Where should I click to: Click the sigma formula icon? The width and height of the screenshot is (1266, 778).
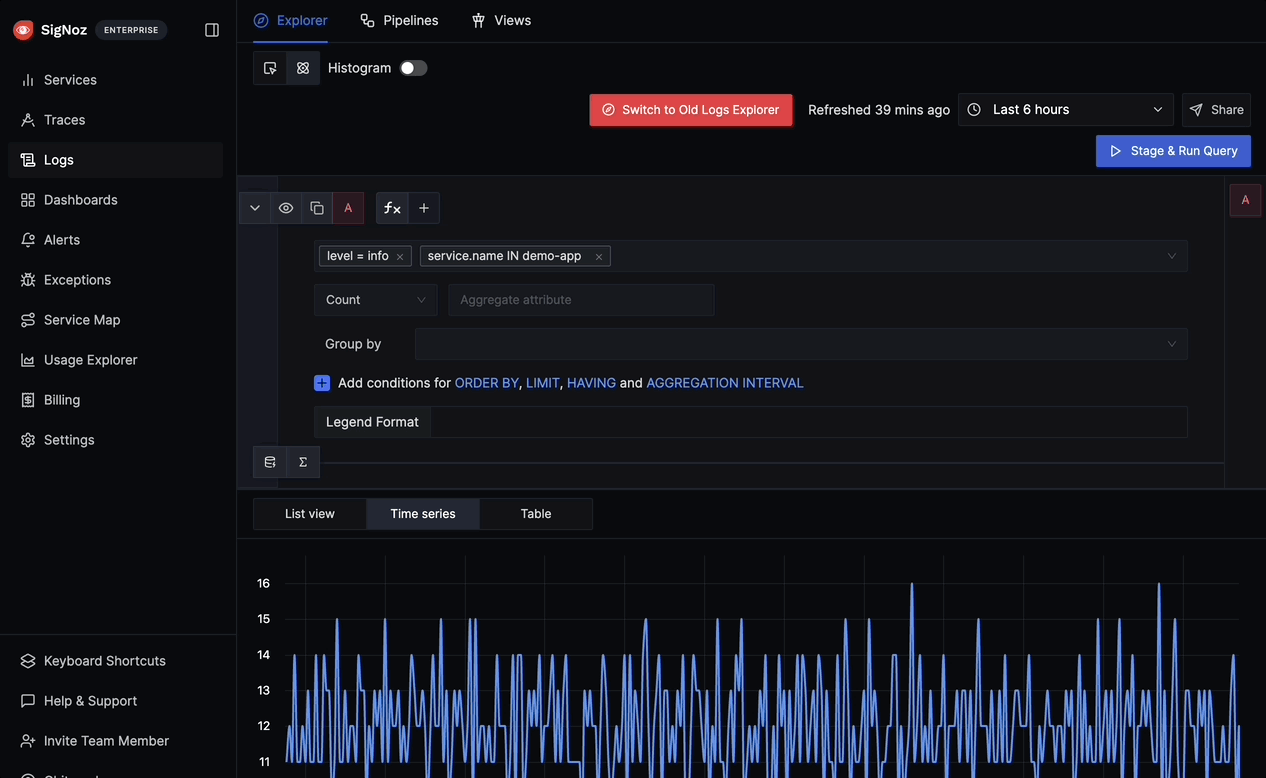click(x=303, y=462)
